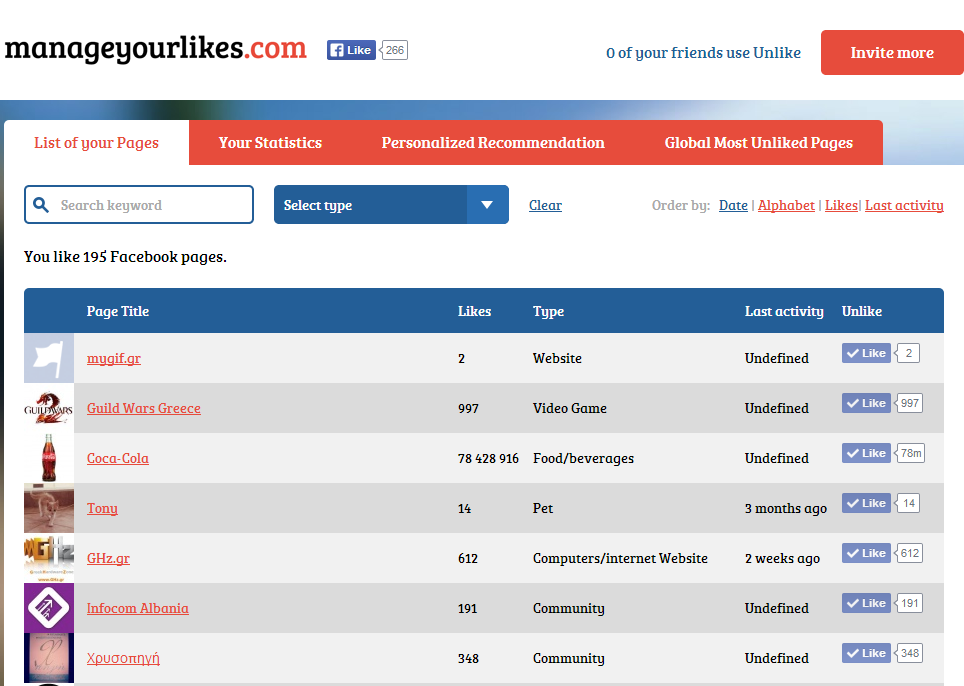Click the Likes column header
Image resolution: width=964 pixels, height=686 pixels.
click(x=475, y=311)
